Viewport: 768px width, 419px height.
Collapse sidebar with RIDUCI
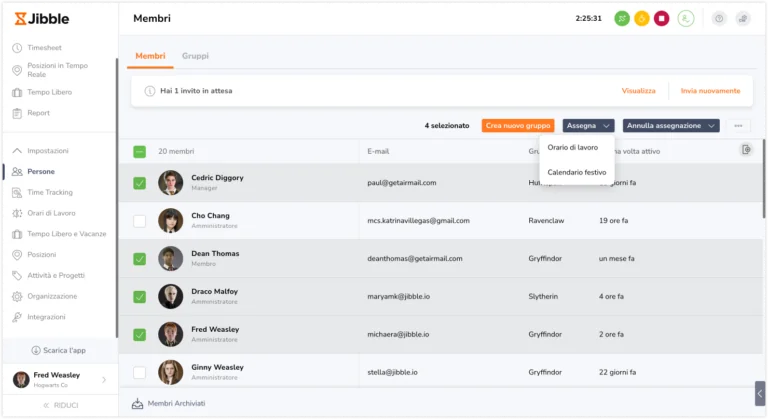[61, 405]
